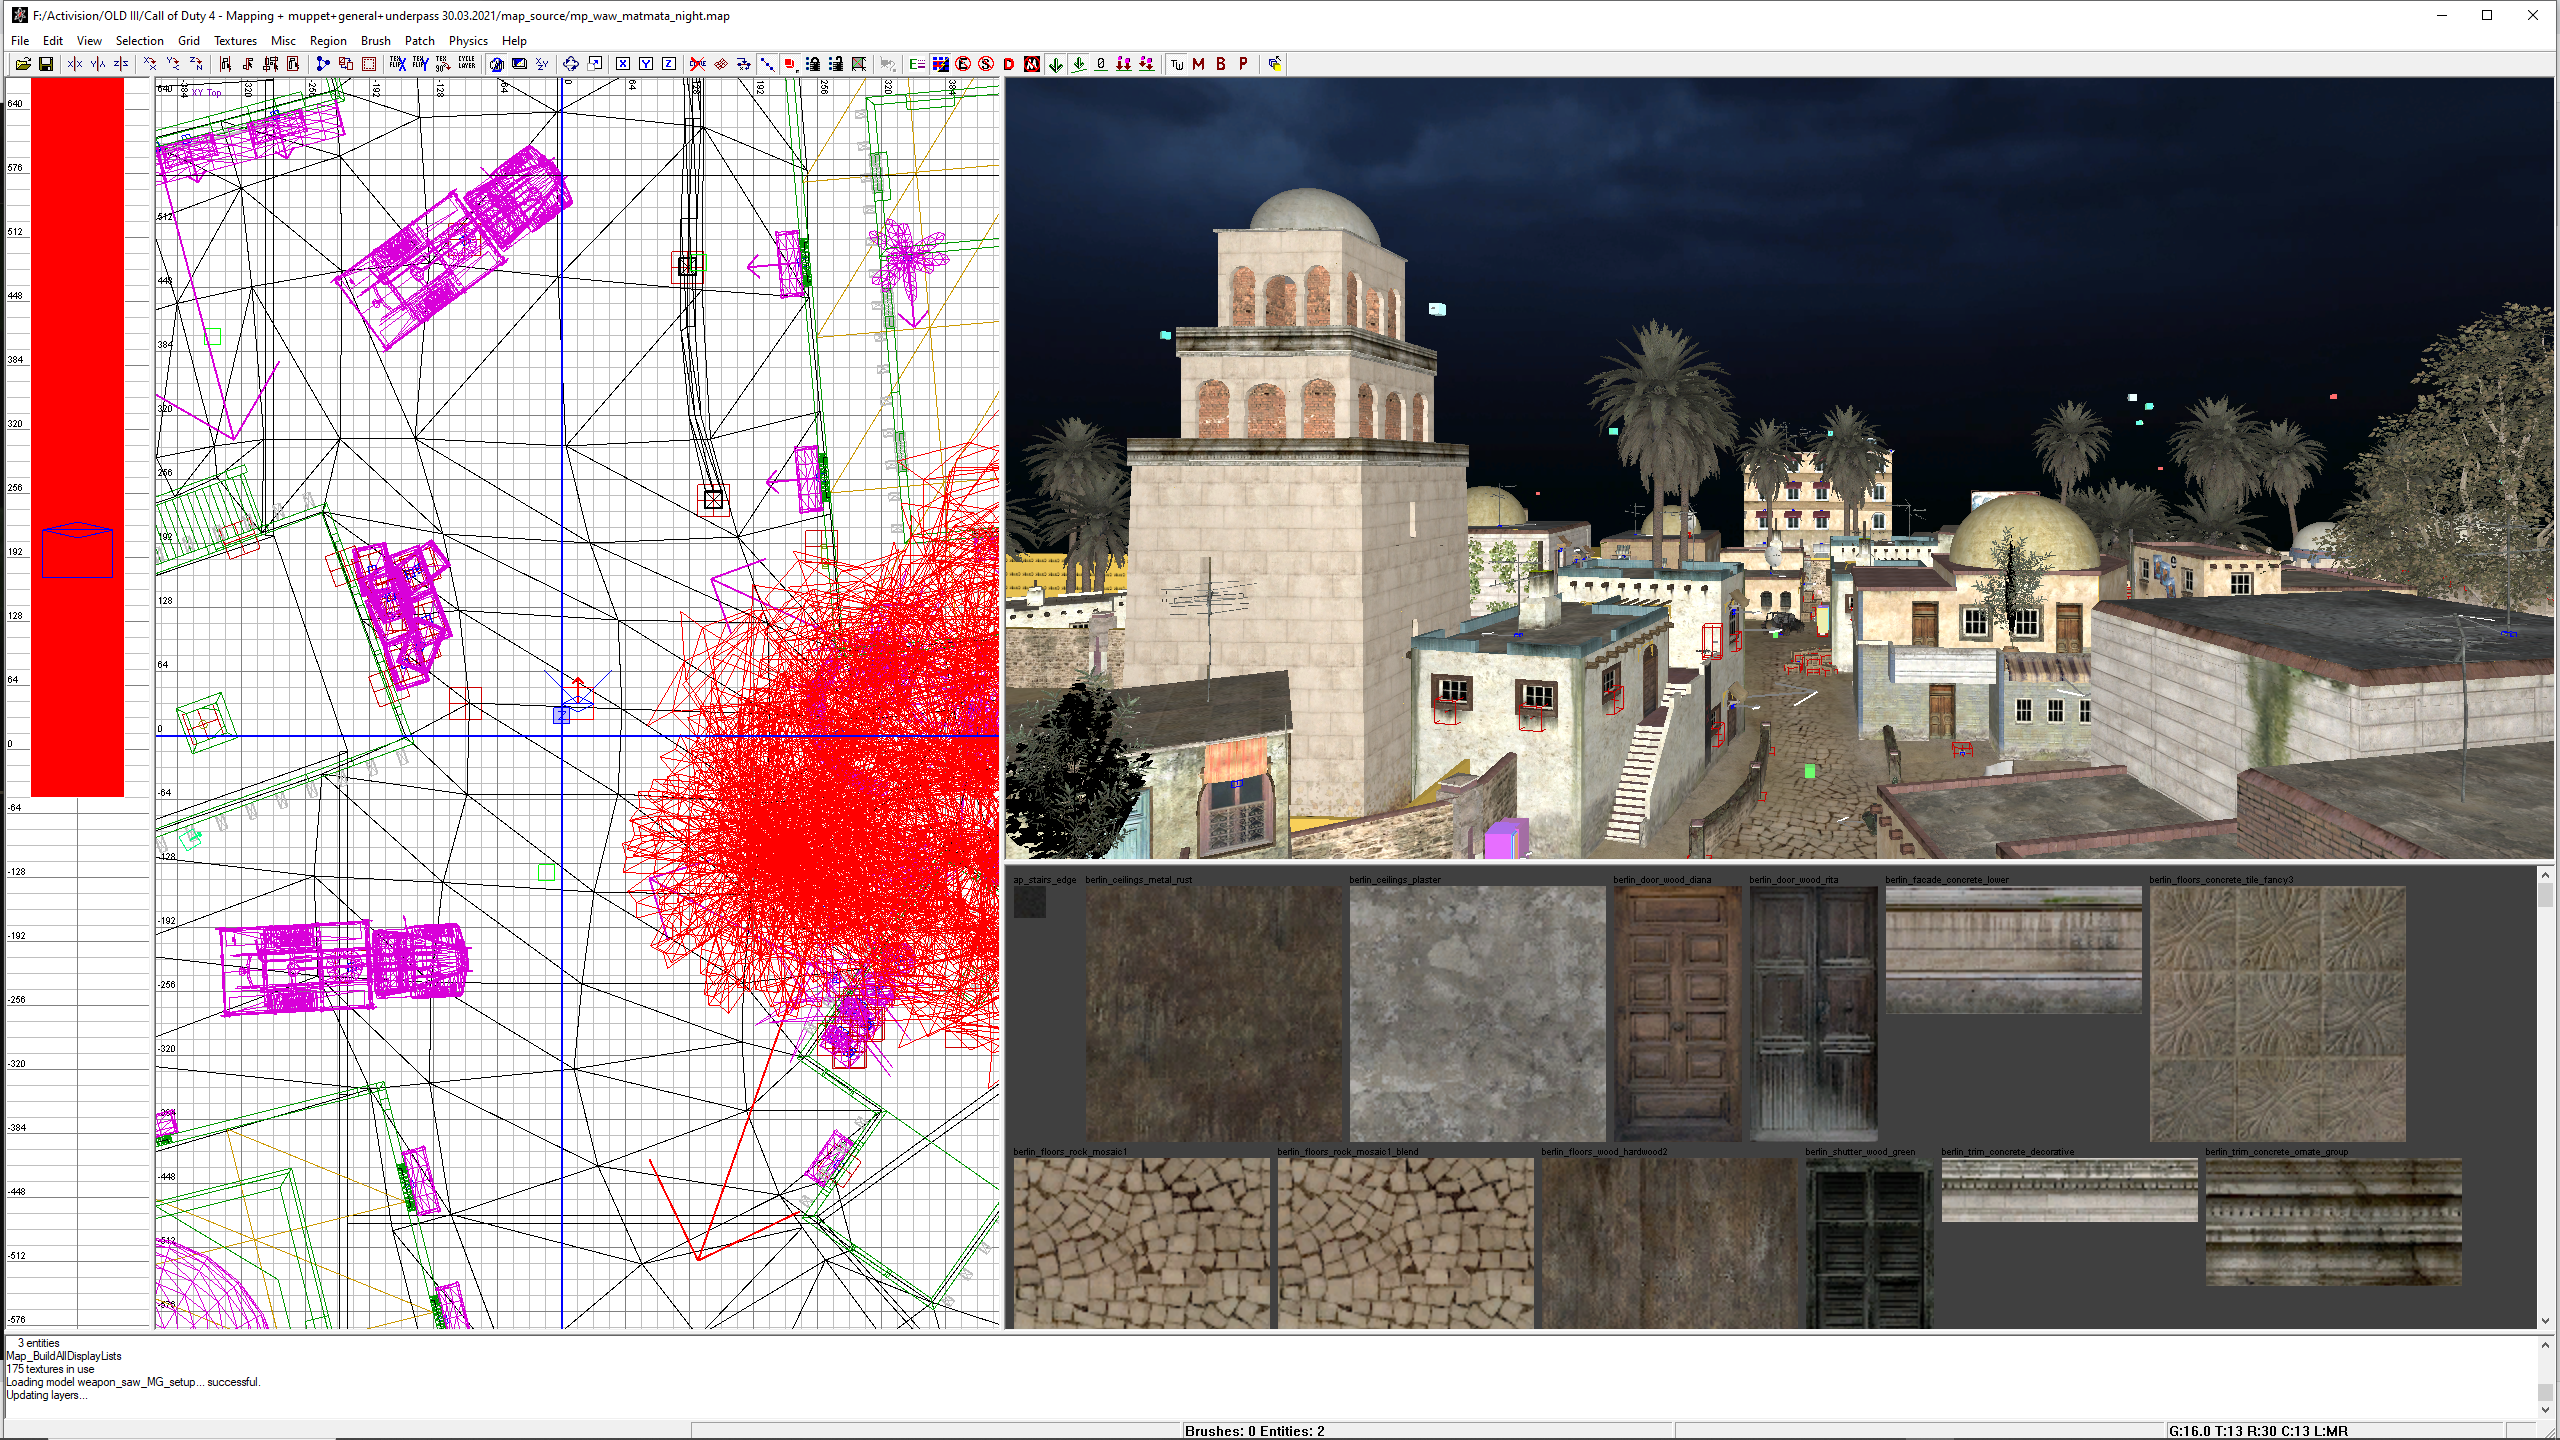Flip selection on Y axis
This screenshot has width=2560, height=1440.
tap(98, 64)
